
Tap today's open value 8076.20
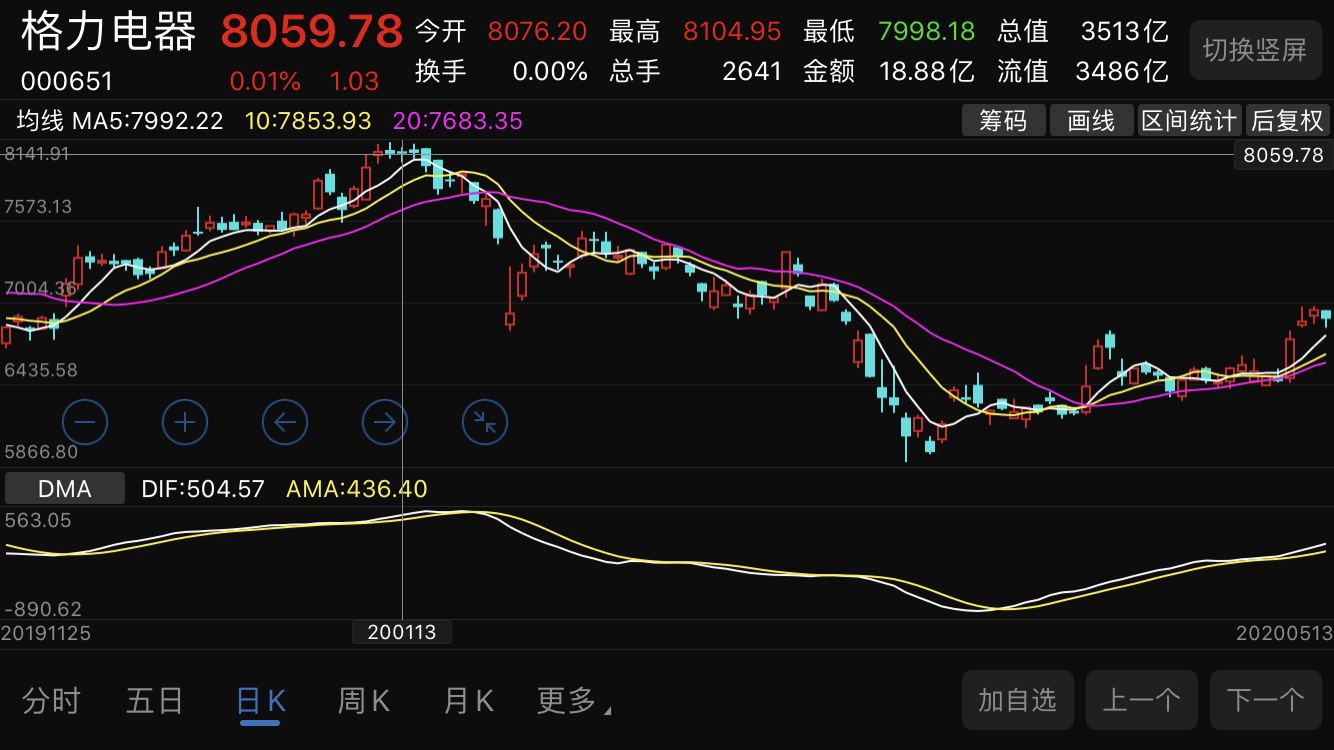click(x=537, y=31)
